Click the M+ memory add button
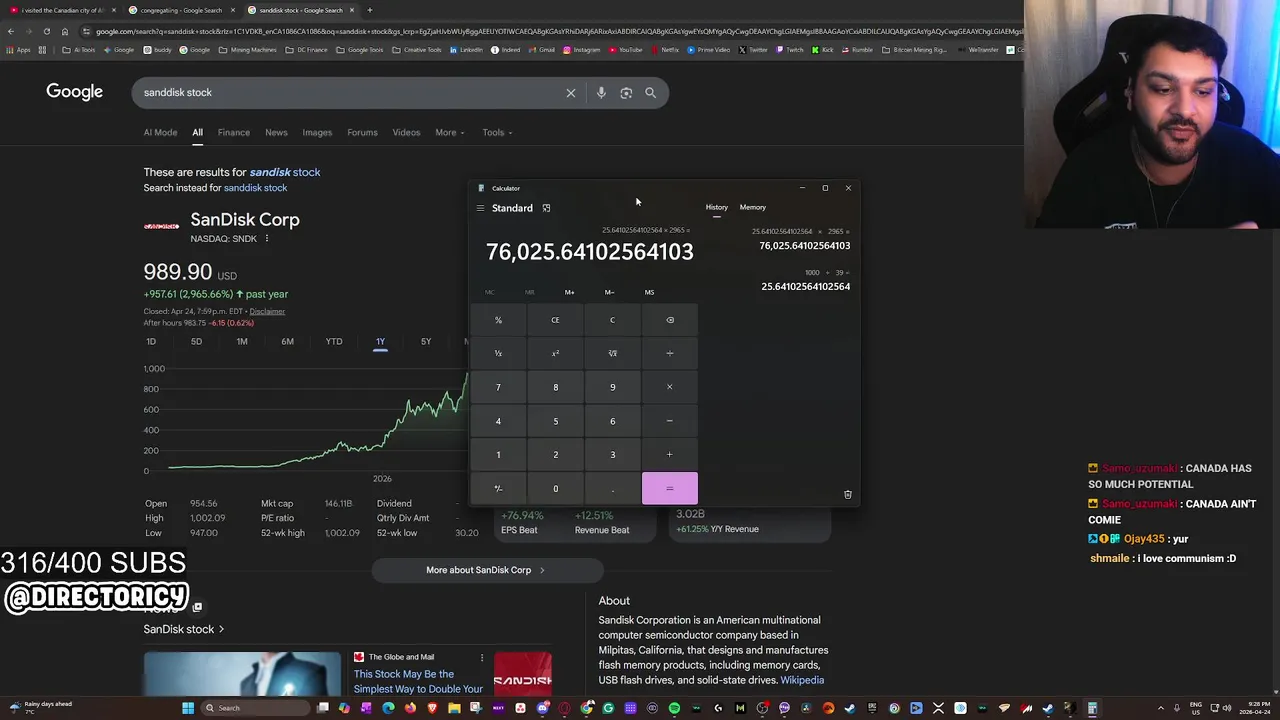 (x=569, y=292)
